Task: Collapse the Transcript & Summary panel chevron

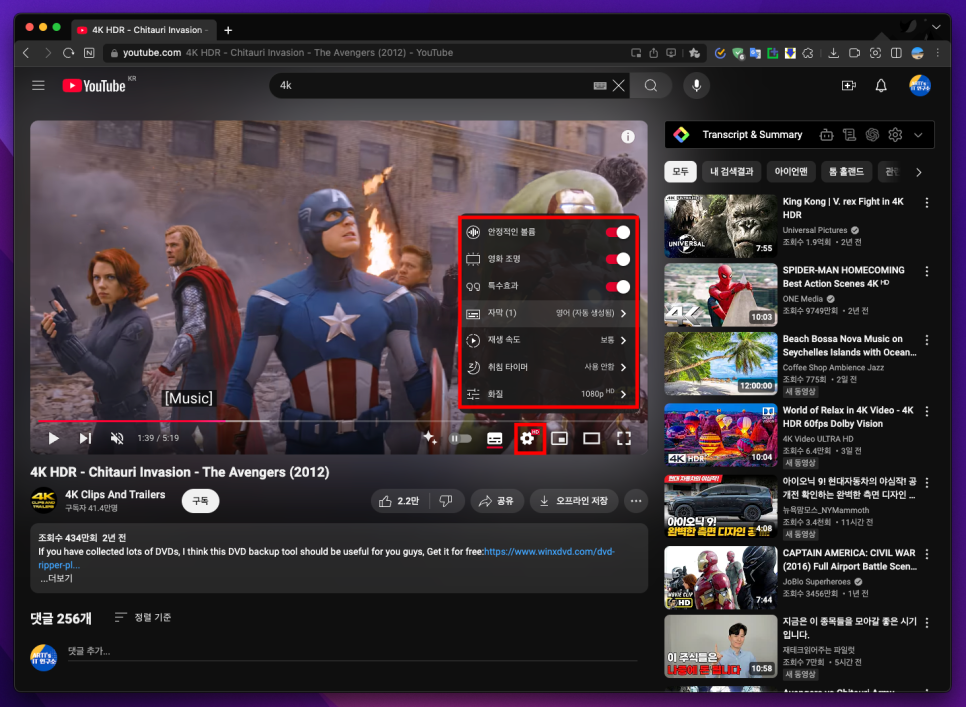Action: click(x=918, y=135)
